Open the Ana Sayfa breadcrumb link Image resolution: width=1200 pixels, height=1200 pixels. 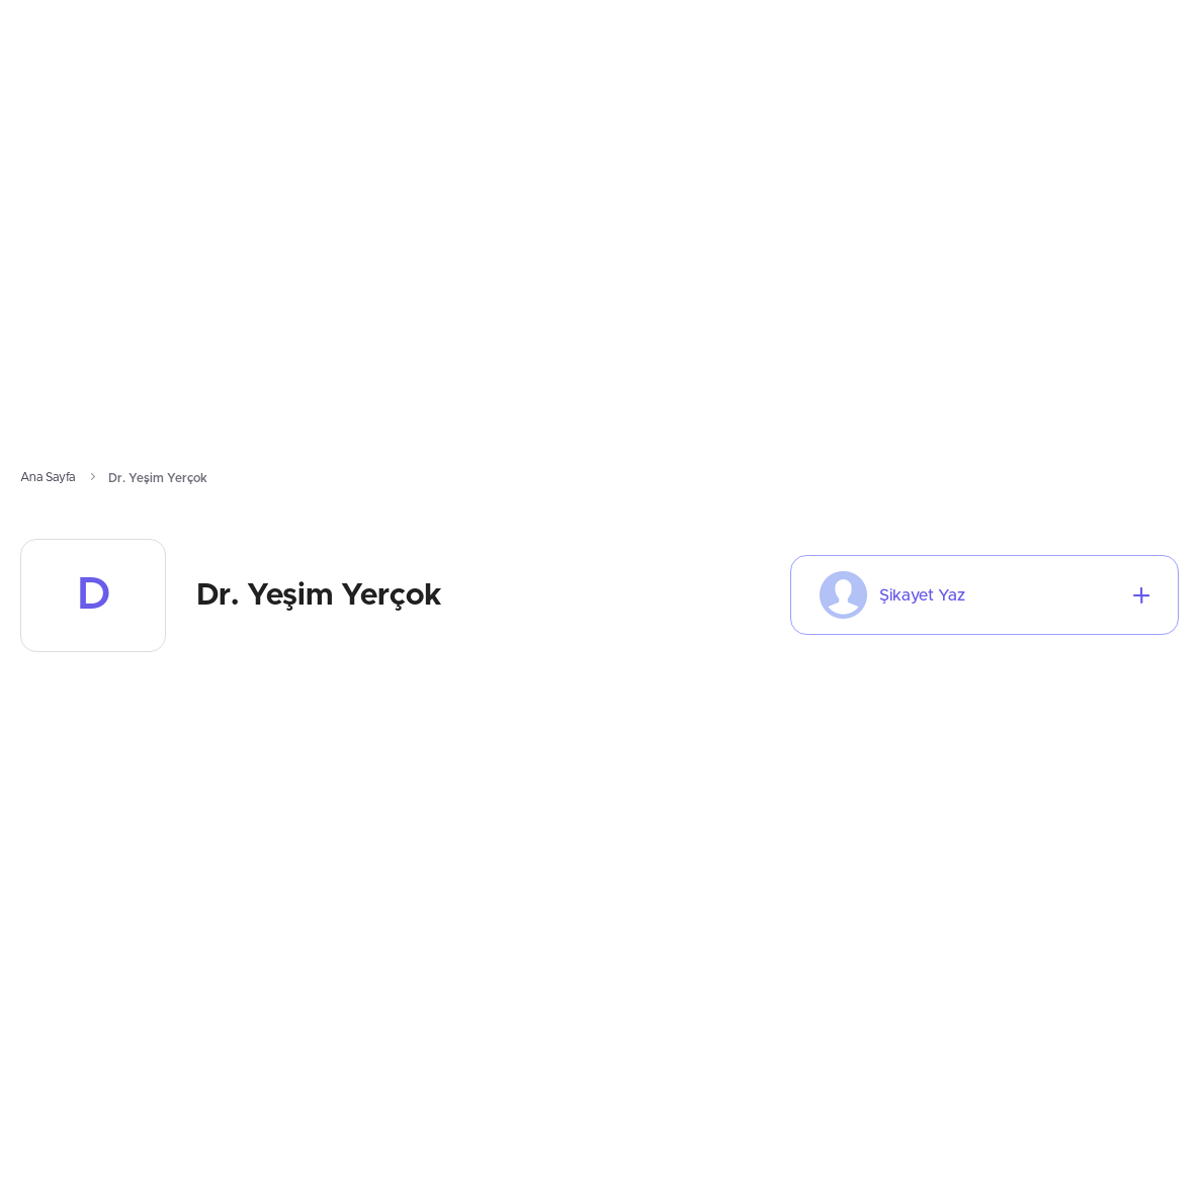coord(48,477)
